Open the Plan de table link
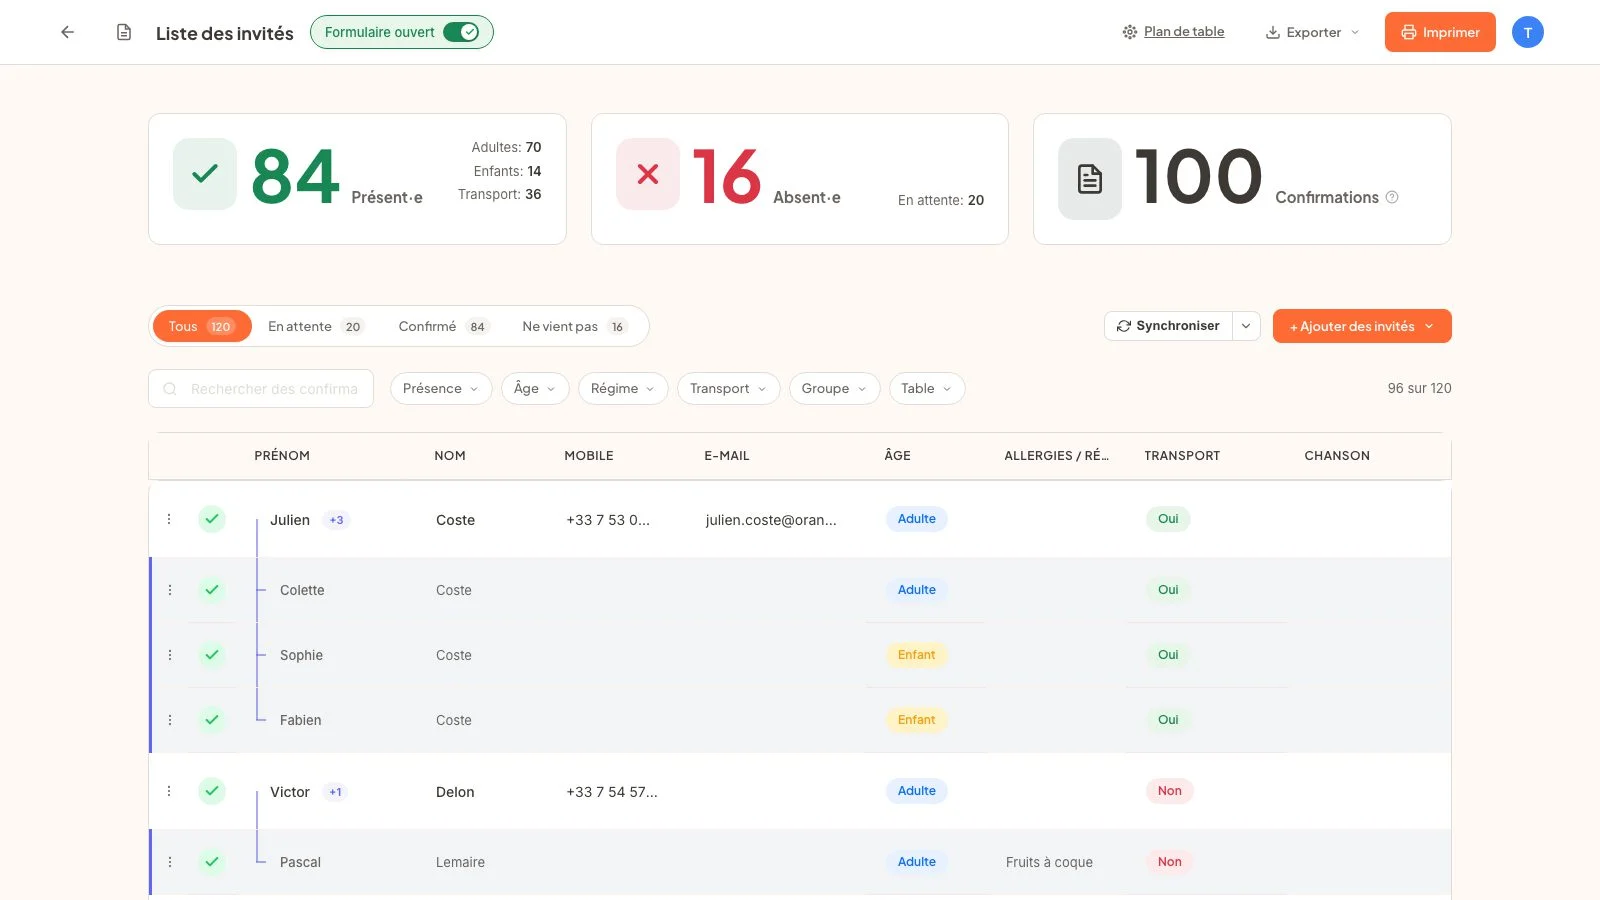This screenshot has height=900, width=1600. click(1173, 32)
